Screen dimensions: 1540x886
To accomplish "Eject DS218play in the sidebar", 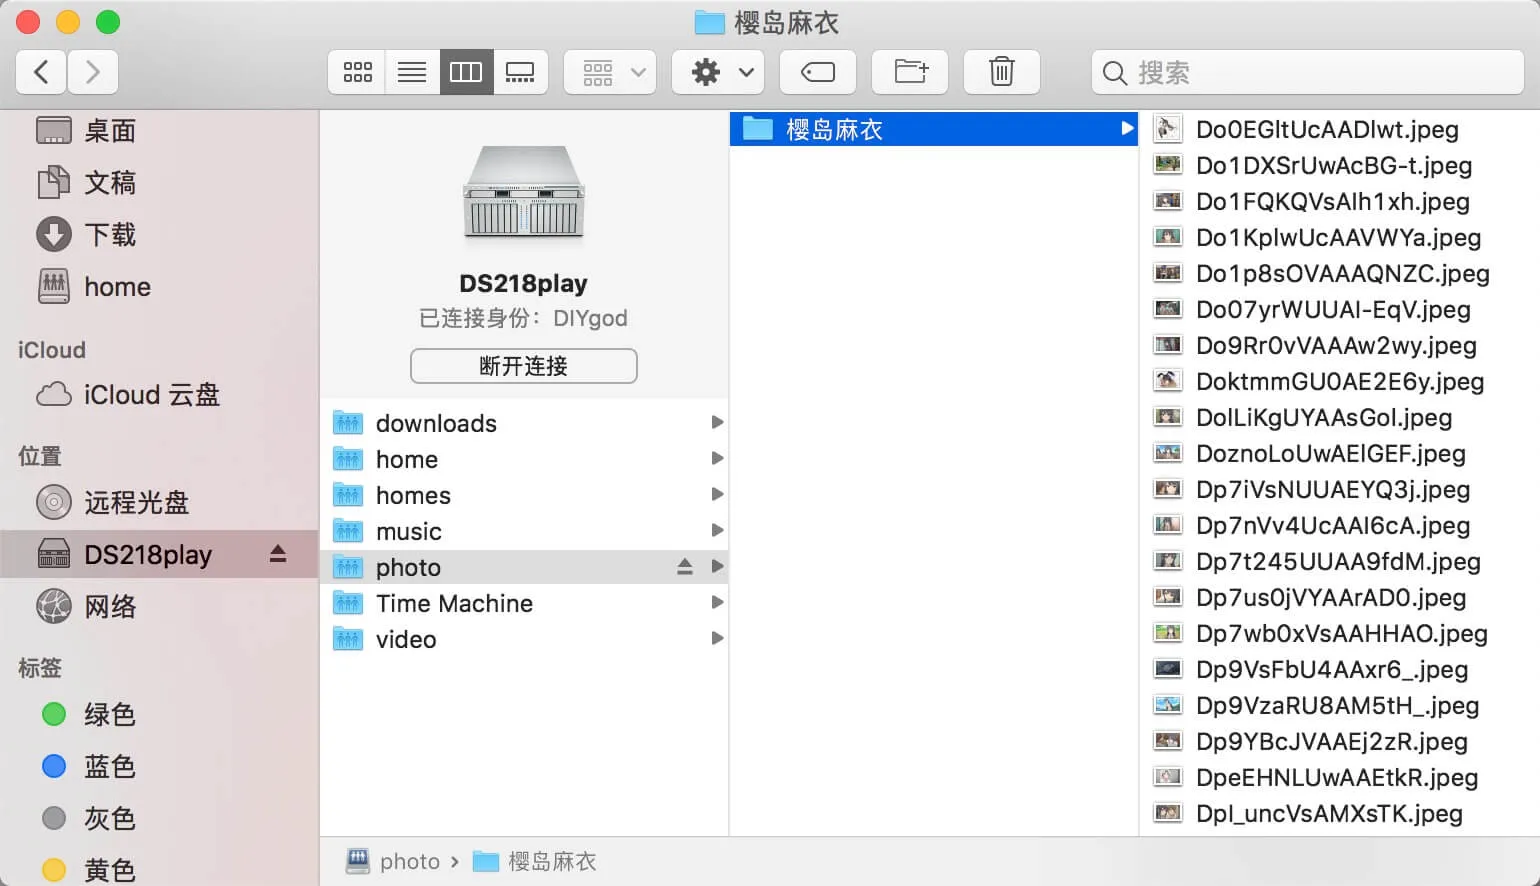I will point(278,554).
